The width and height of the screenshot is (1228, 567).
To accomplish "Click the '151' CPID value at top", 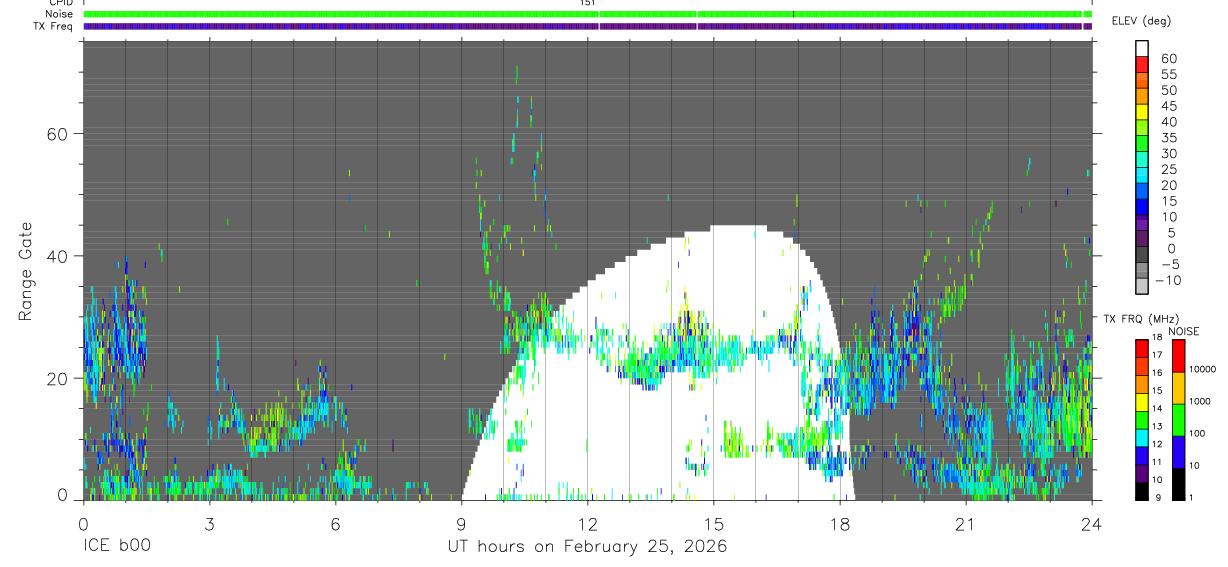I will [x=587, y=3].
